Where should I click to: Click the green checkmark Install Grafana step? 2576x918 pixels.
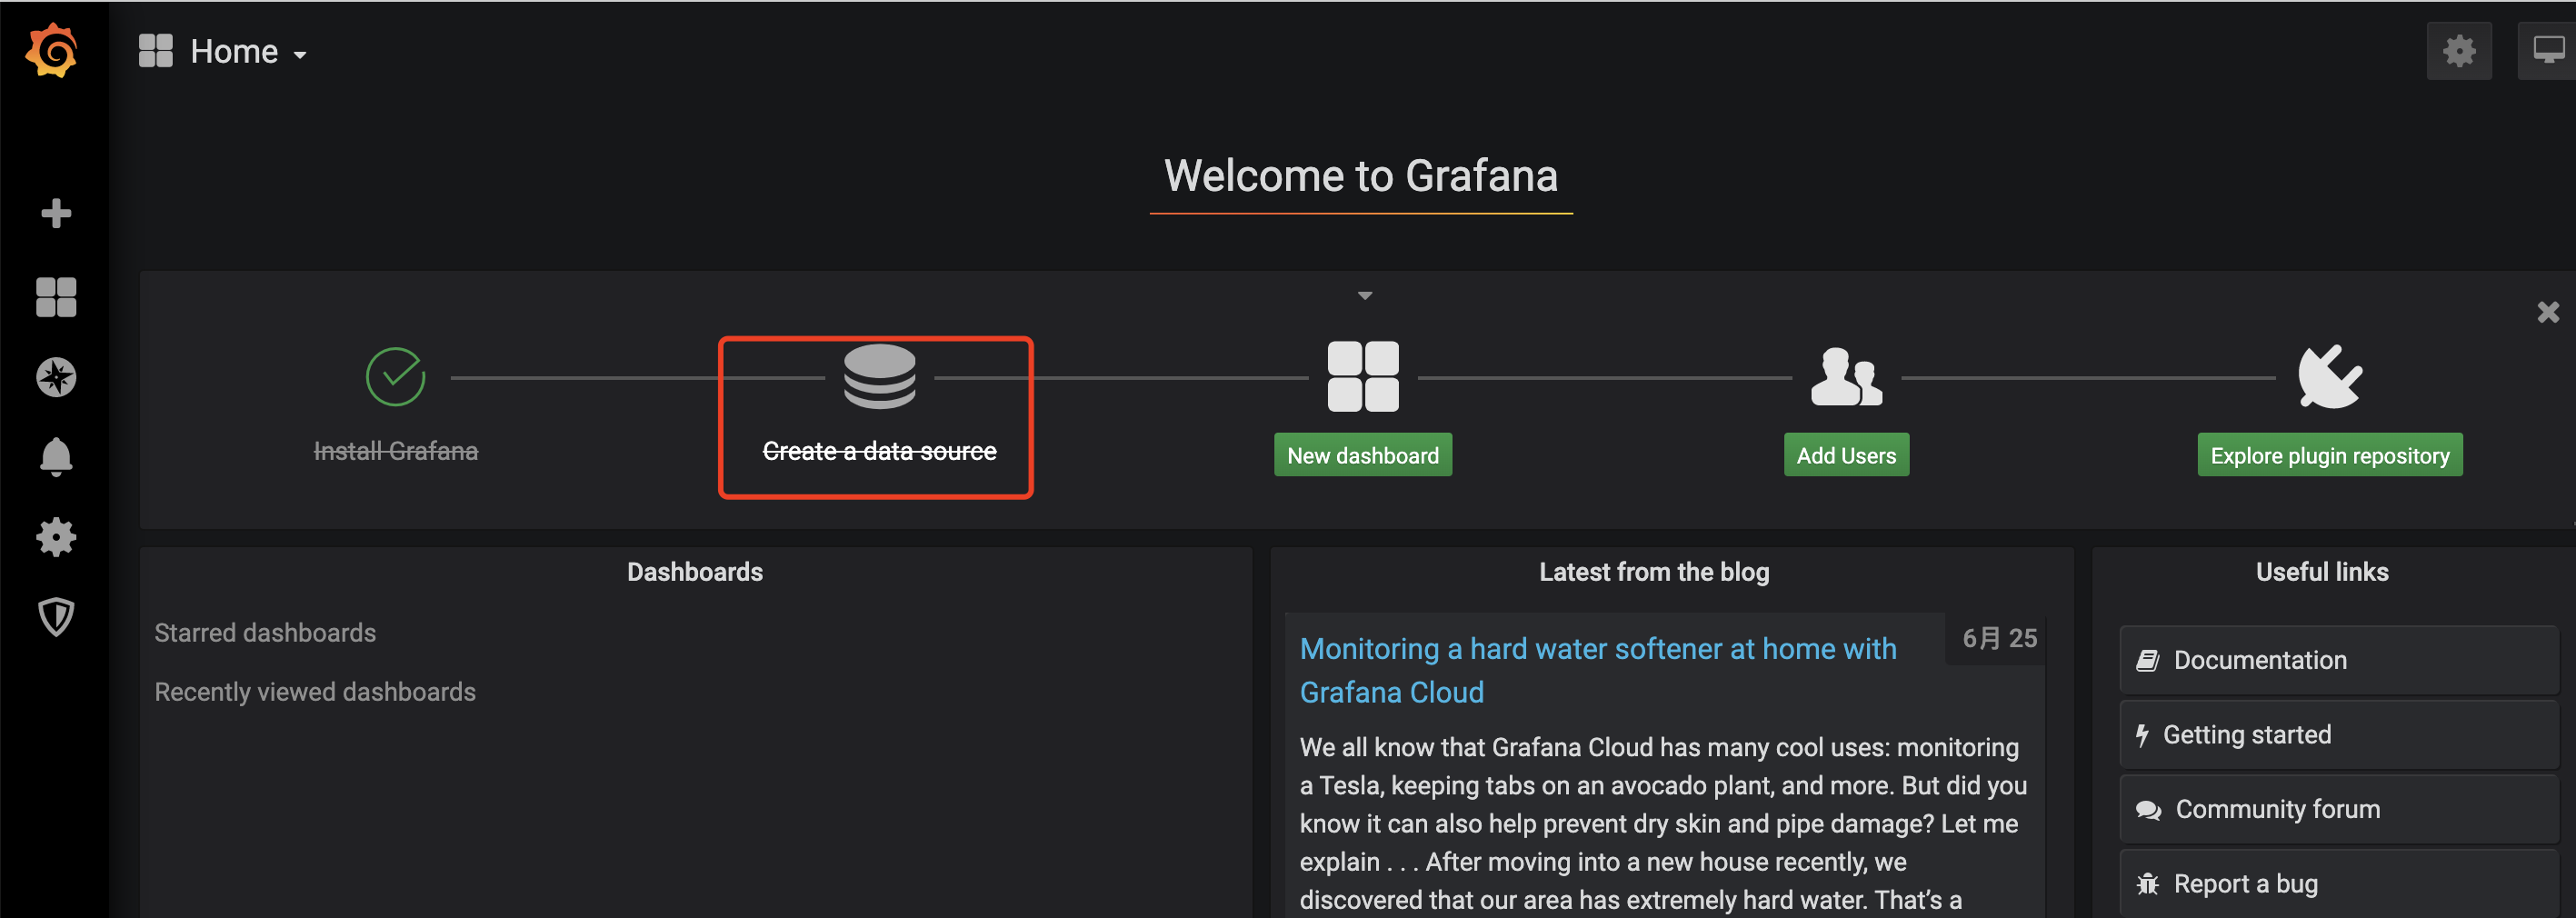point(396,377)
